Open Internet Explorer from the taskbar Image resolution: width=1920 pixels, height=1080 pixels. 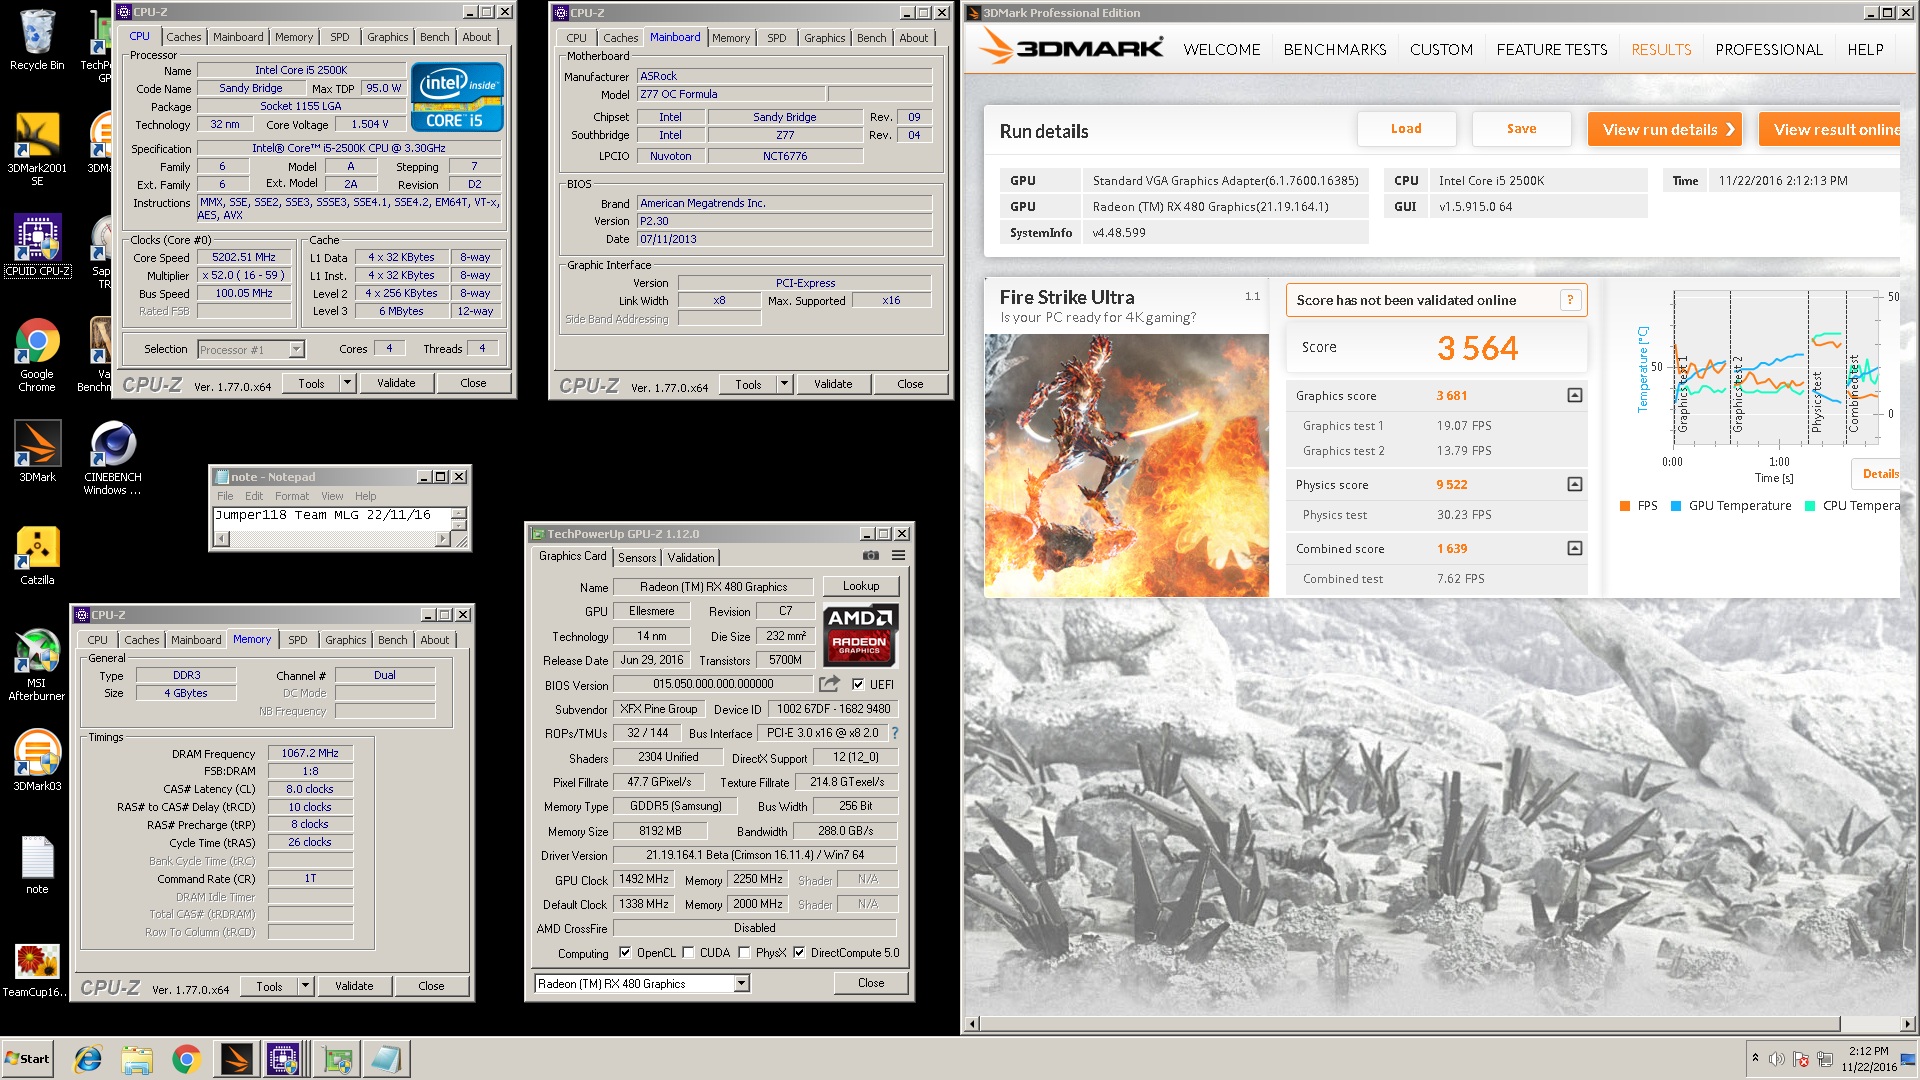(x=88, y=1059)
